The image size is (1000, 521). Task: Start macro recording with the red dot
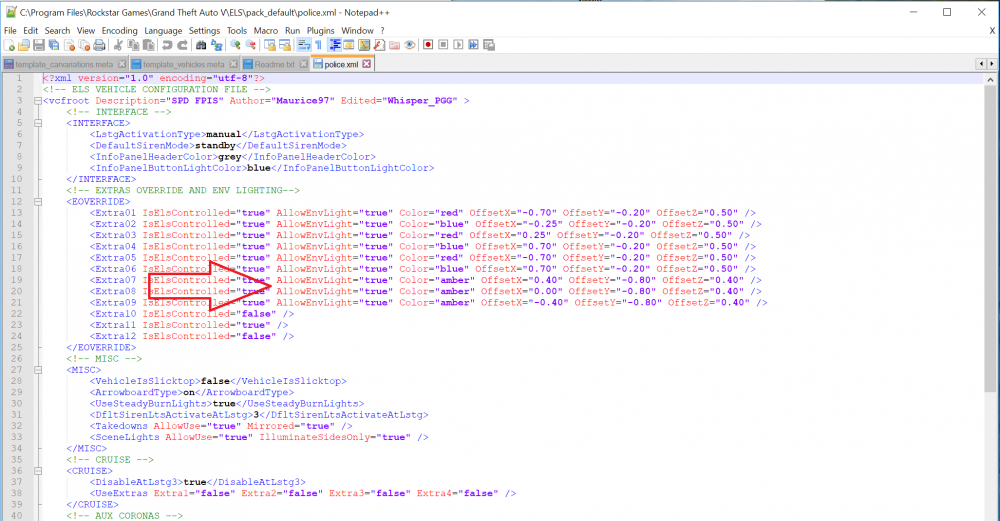[428, 45]
